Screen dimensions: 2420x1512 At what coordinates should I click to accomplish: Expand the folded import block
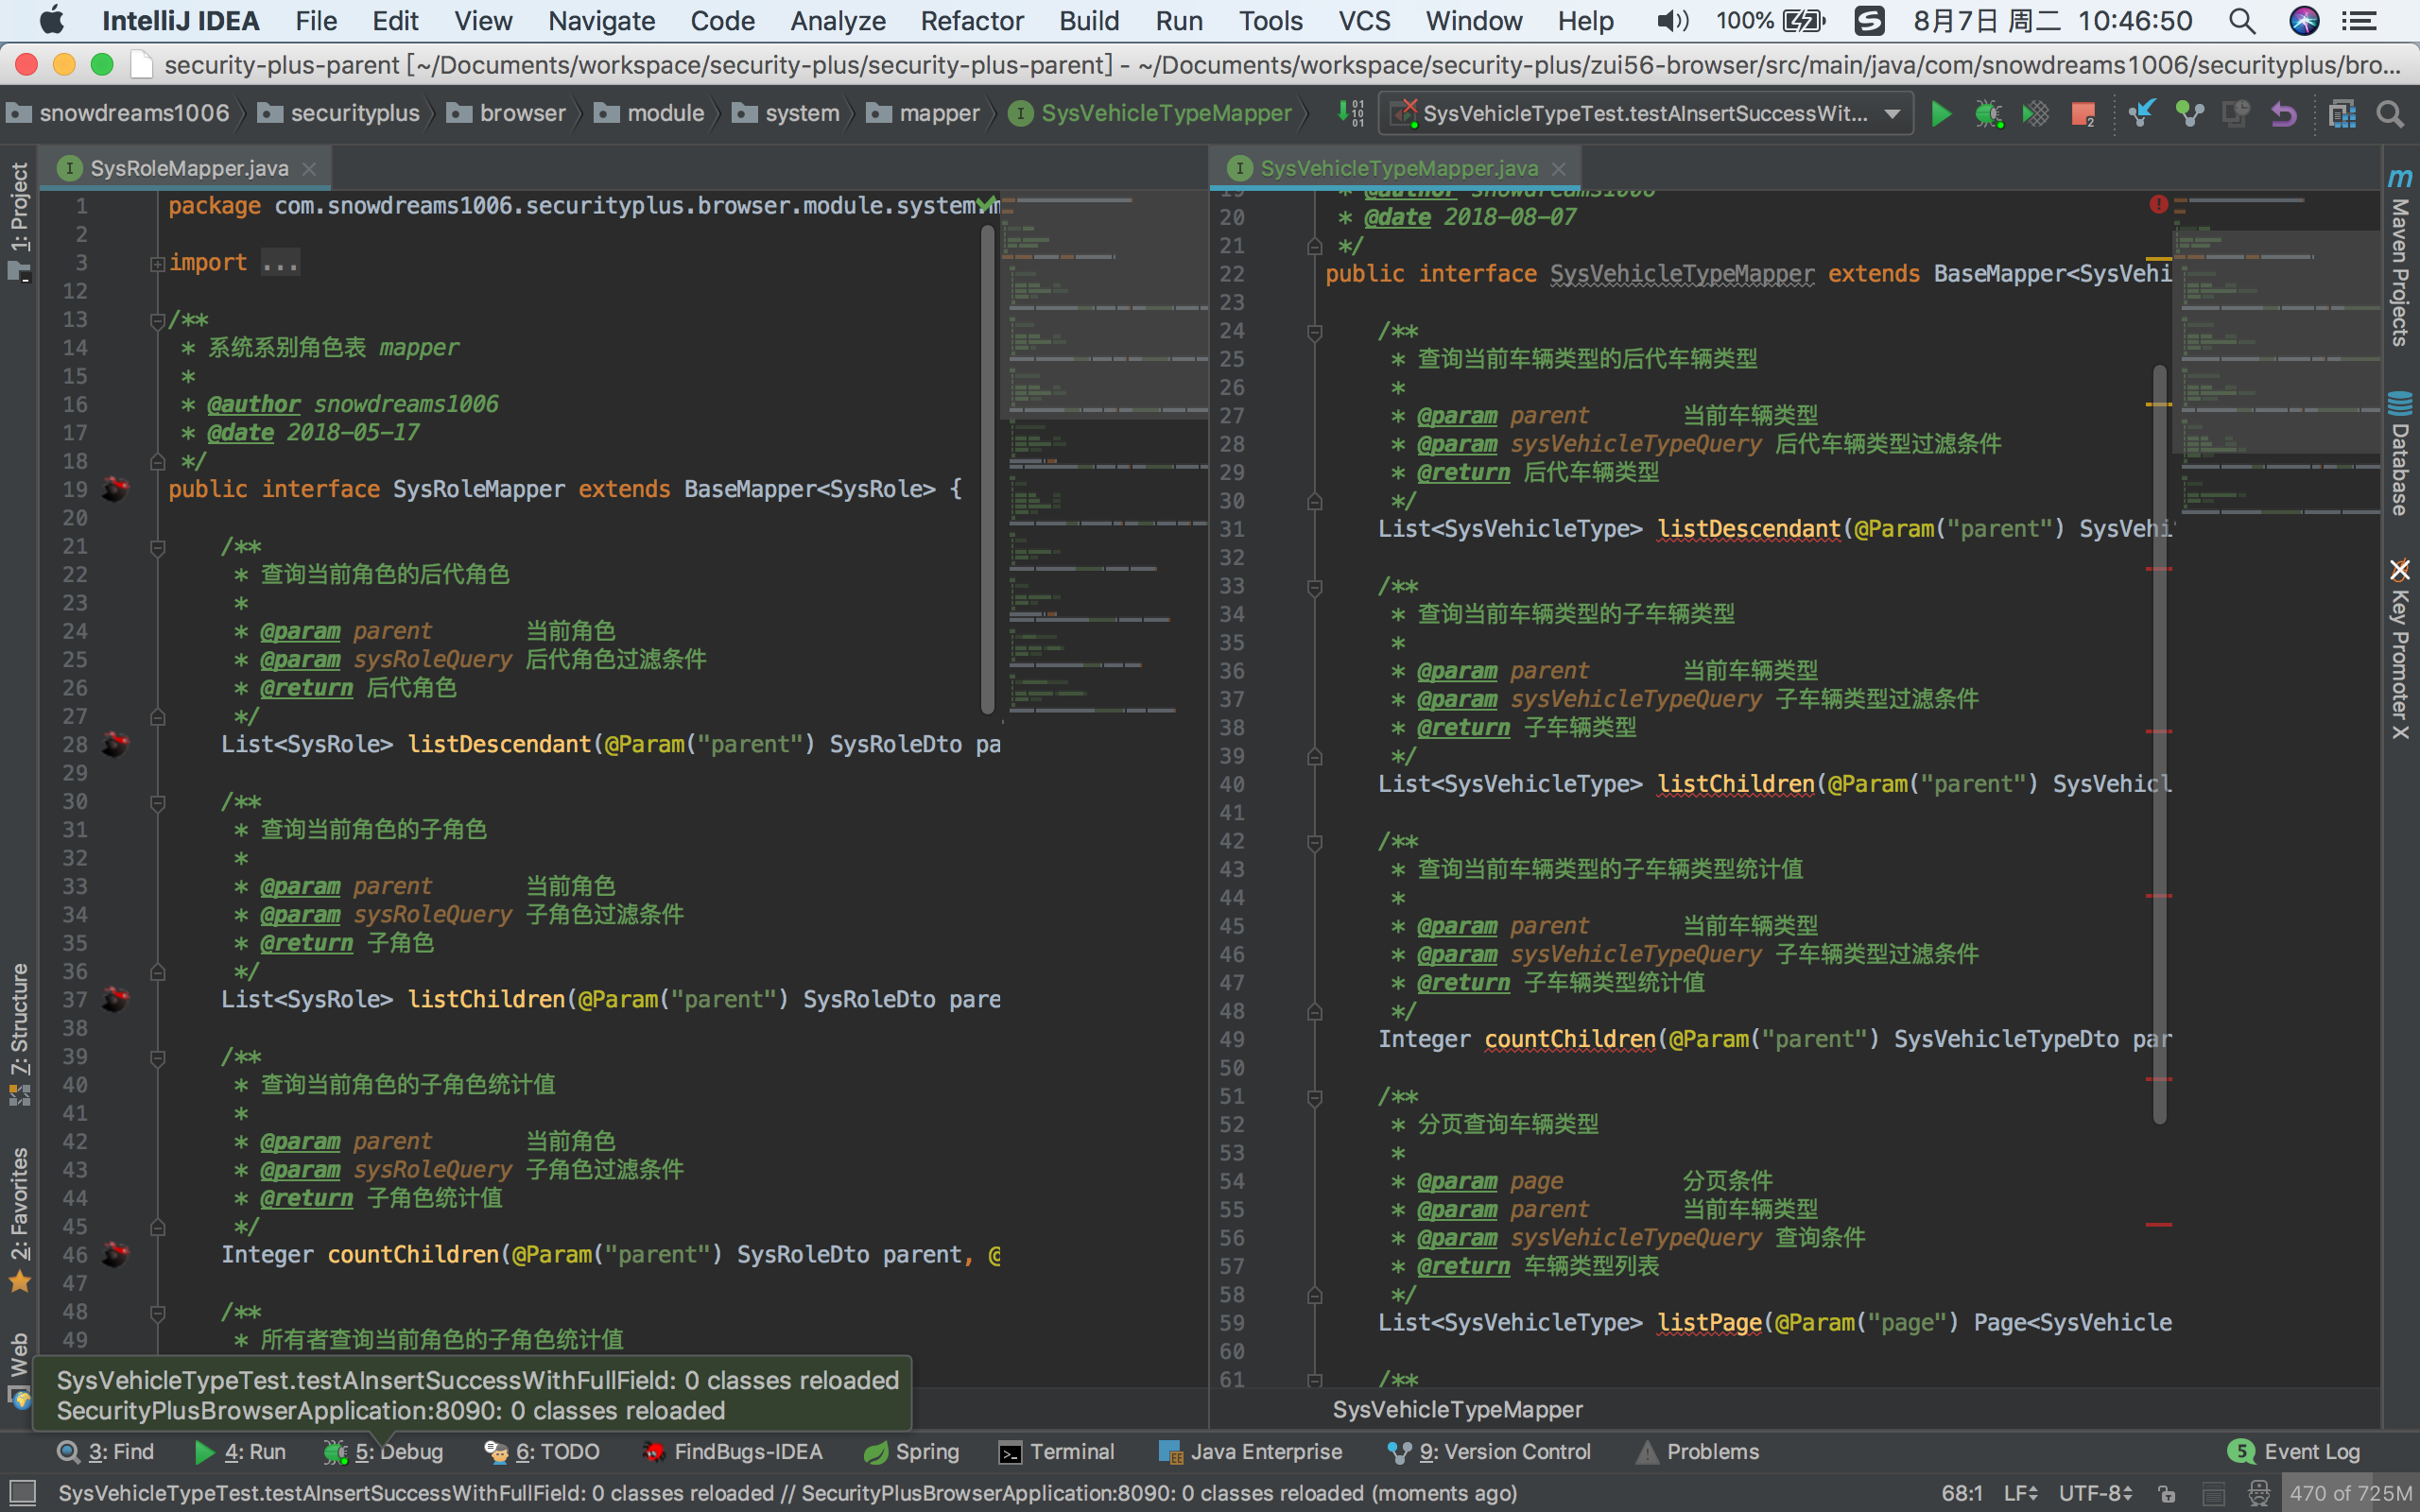[x=158, y=264]
